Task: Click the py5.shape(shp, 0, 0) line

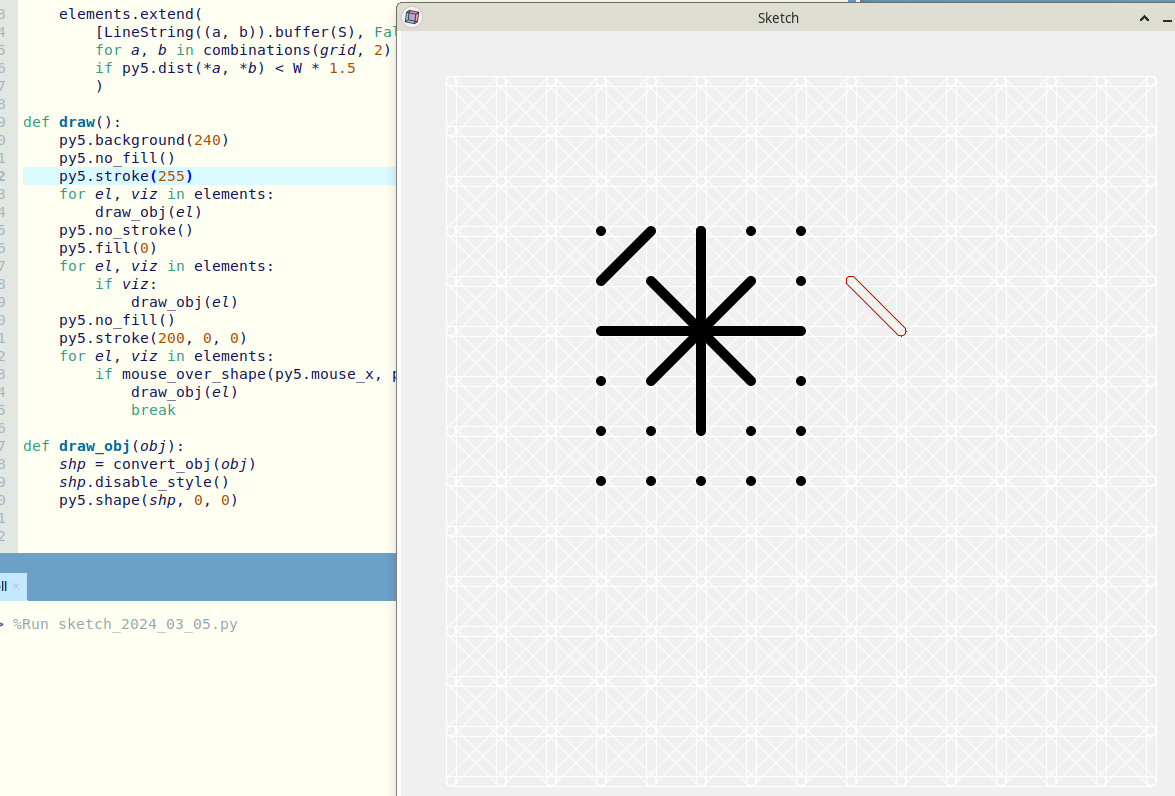Action: tap(148, 500)
